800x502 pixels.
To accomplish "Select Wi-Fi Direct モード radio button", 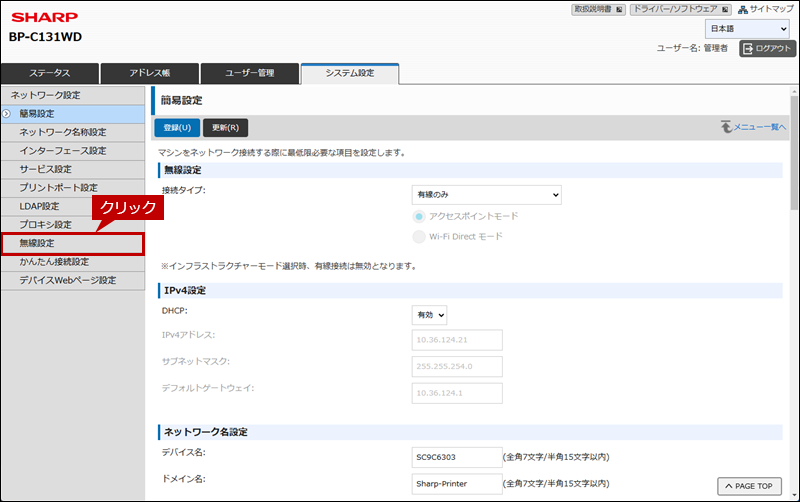I will pos(419,237).
